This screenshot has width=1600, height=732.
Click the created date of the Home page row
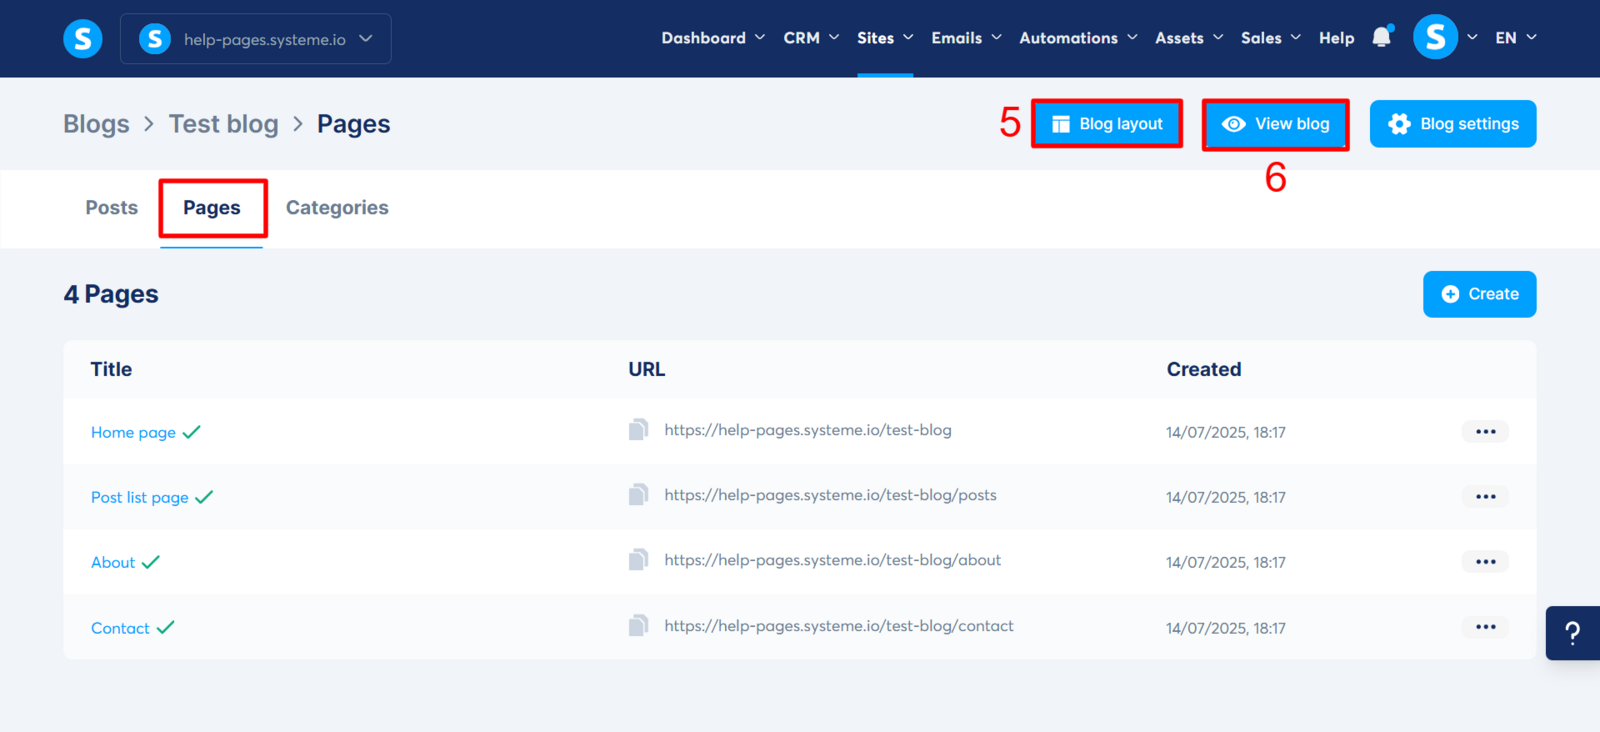1226,432
